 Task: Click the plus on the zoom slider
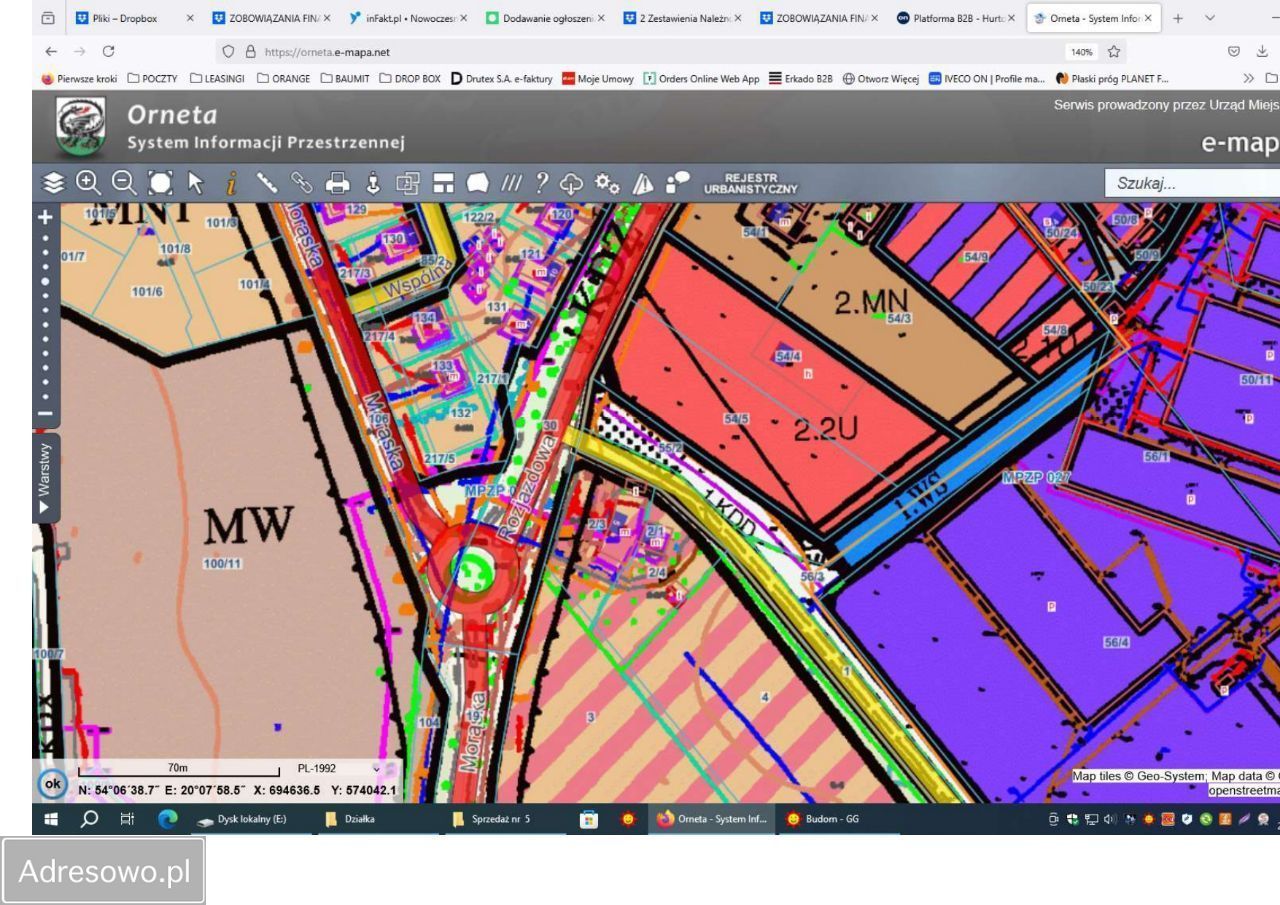(44, 217)
